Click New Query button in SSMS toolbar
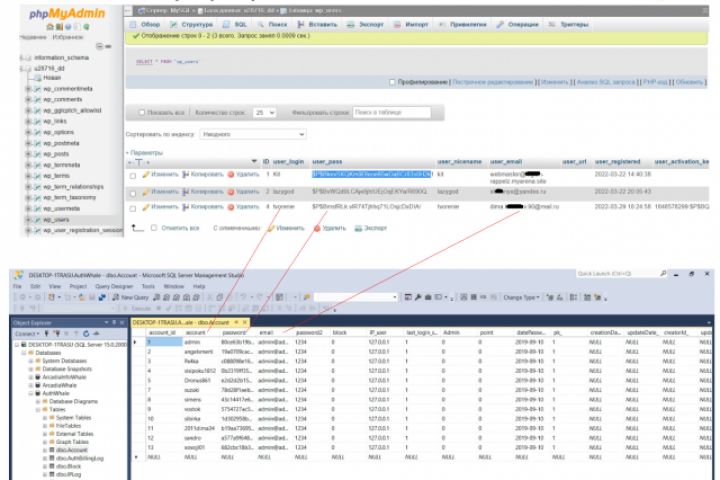This screenshot has width=720, height=480. 130,297
